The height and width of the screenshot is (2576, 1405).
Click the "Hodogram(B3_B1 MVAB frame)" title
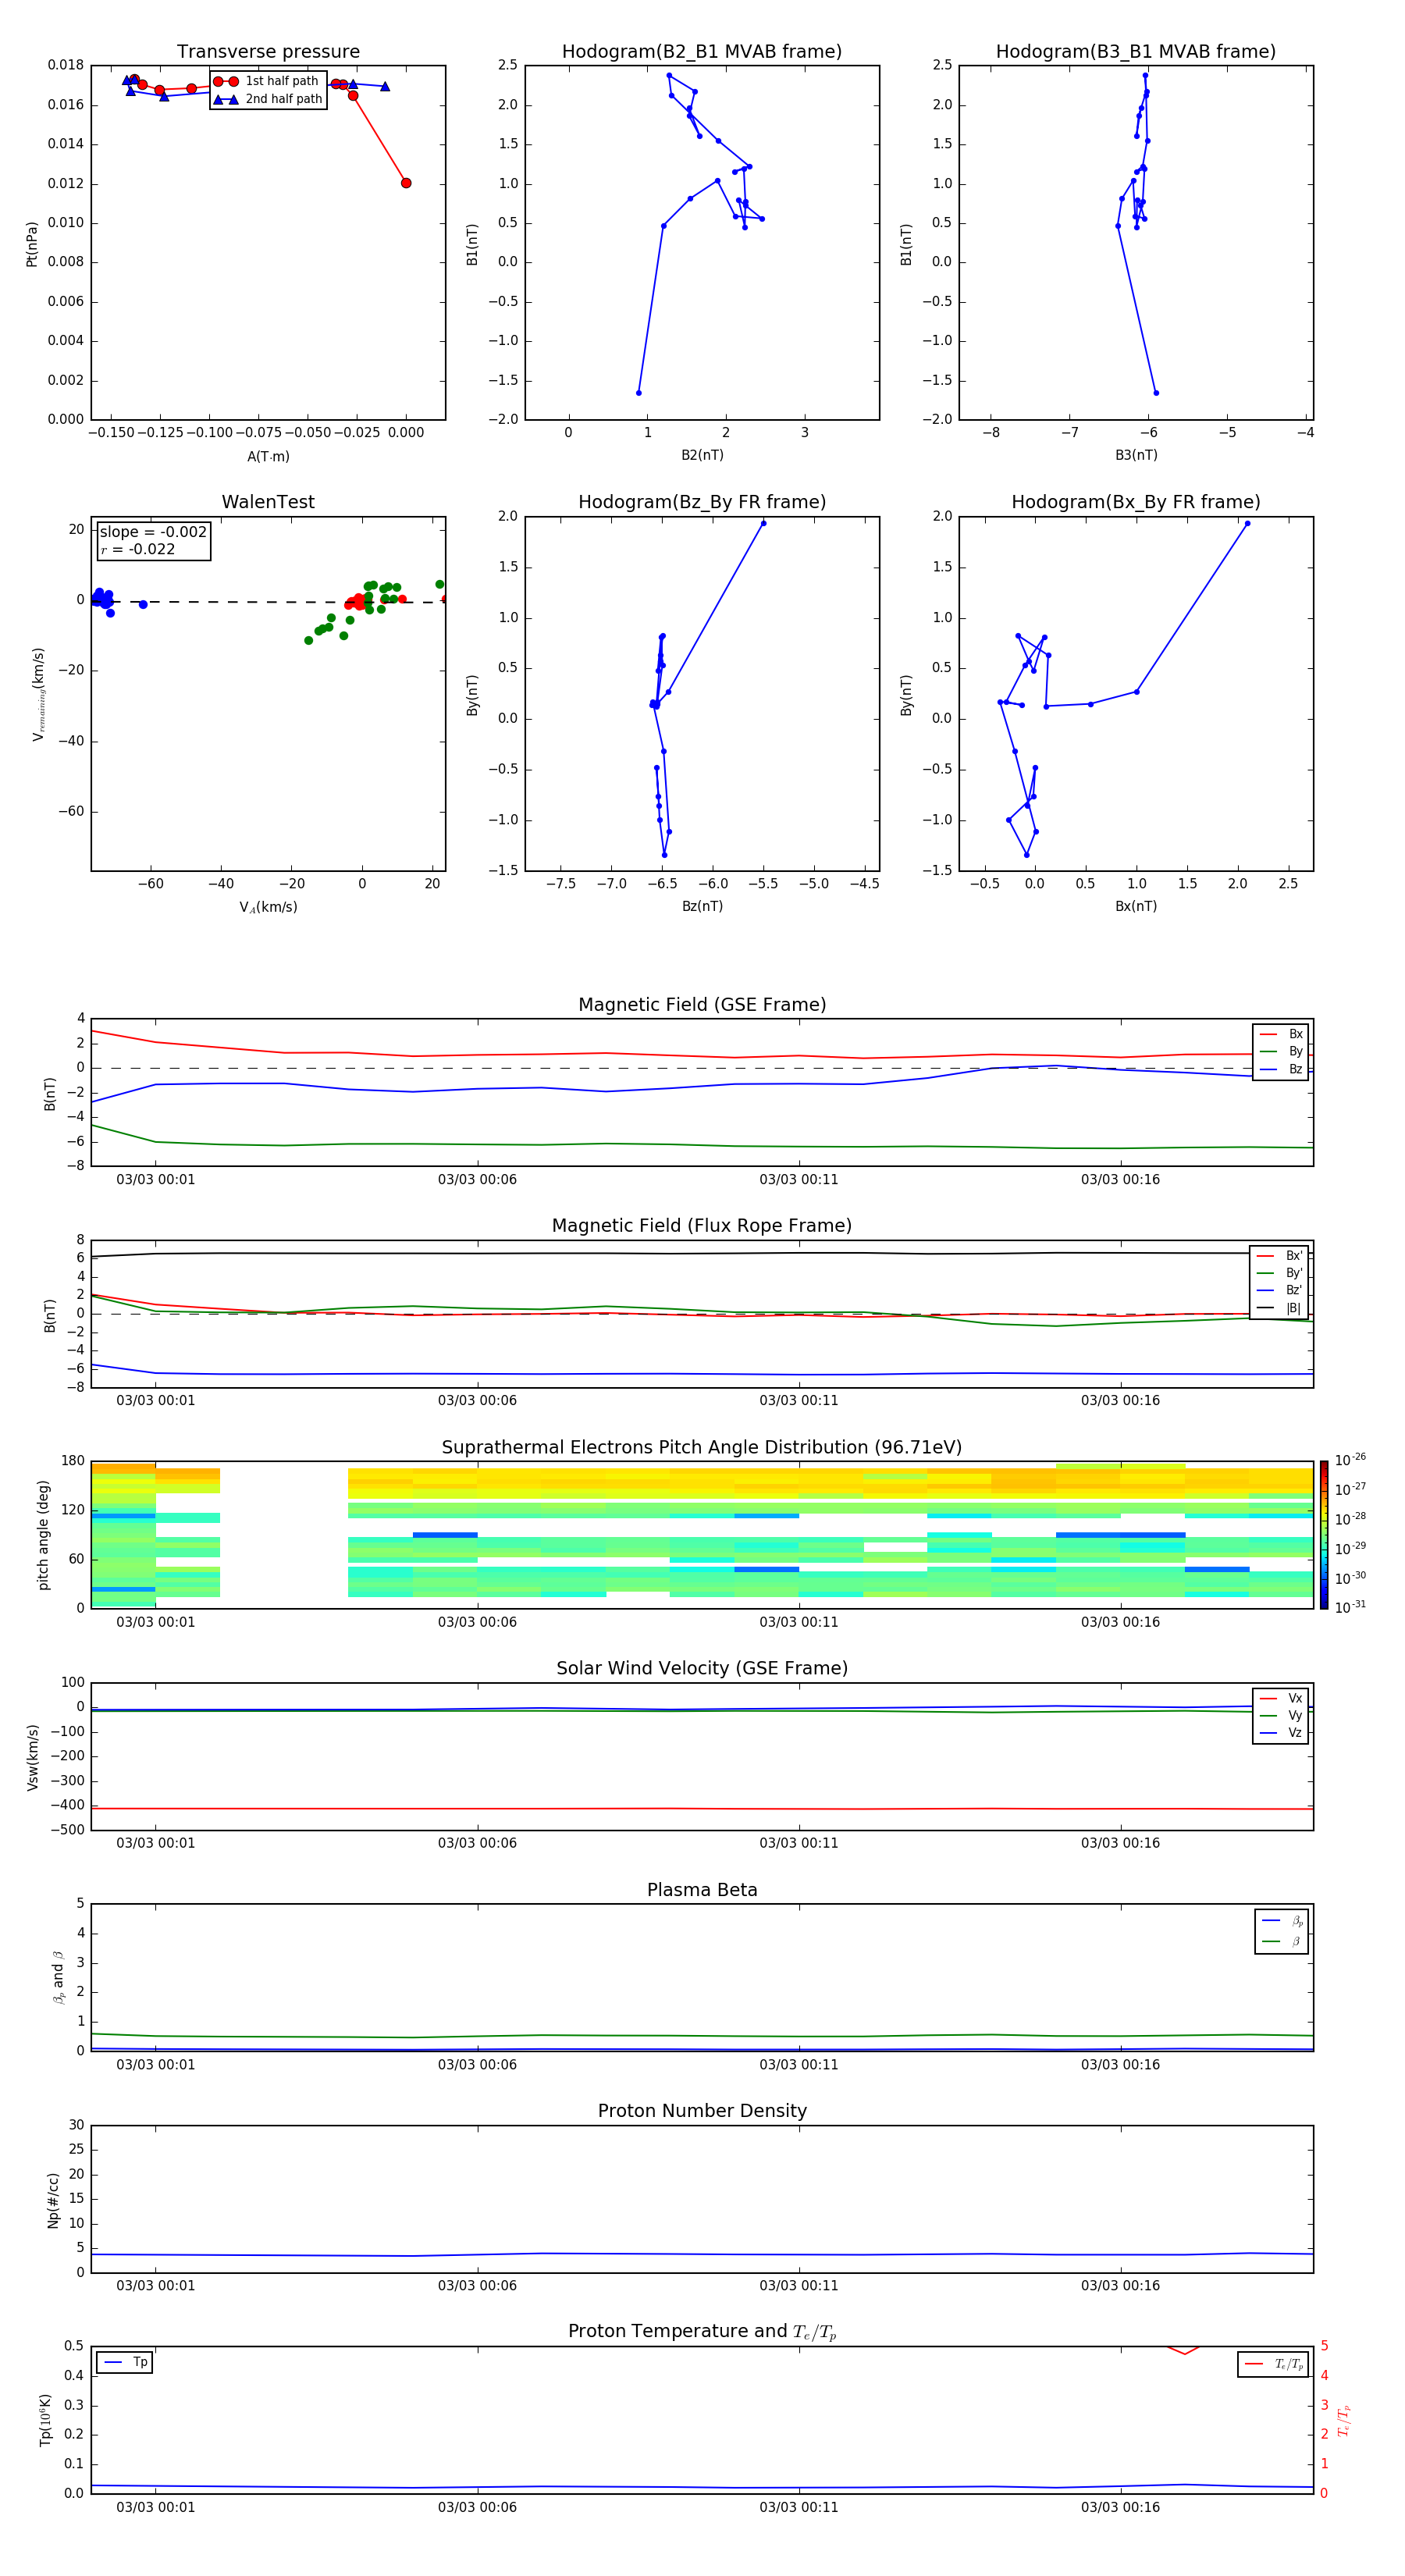point(1136,52)
